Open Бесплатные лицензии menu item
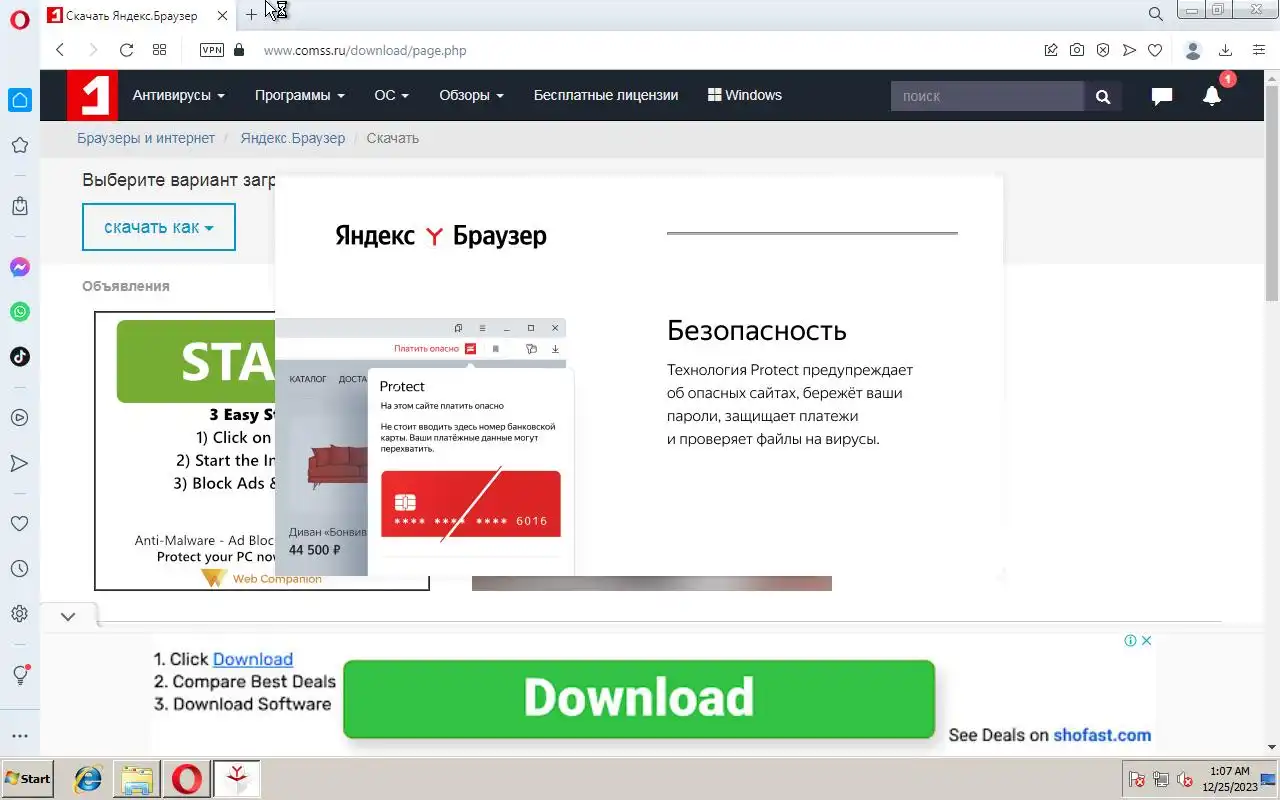 [x=606, y=96]
